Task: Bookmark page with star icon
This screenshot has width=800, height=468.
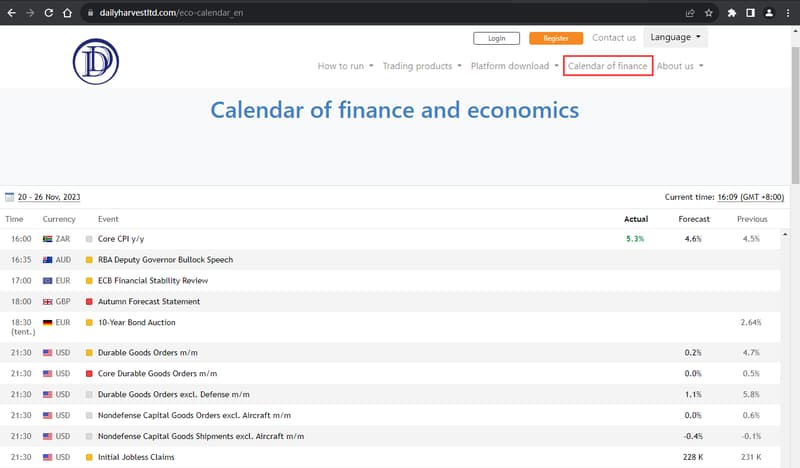Action: [x=709, y=13]
